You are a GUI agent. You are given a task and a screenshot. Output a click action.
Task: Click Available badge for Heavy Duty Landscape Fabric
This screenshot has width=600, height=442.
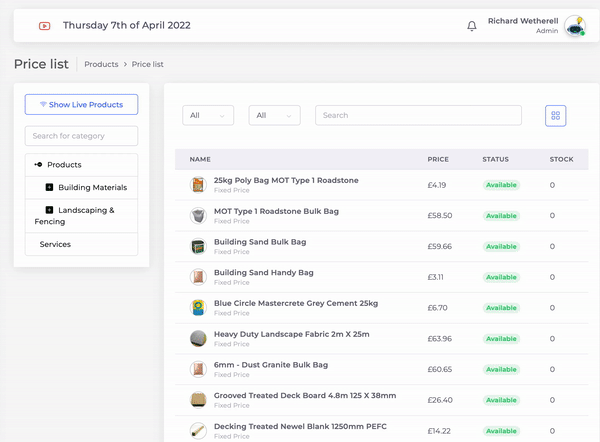click(x=501, y=339)
